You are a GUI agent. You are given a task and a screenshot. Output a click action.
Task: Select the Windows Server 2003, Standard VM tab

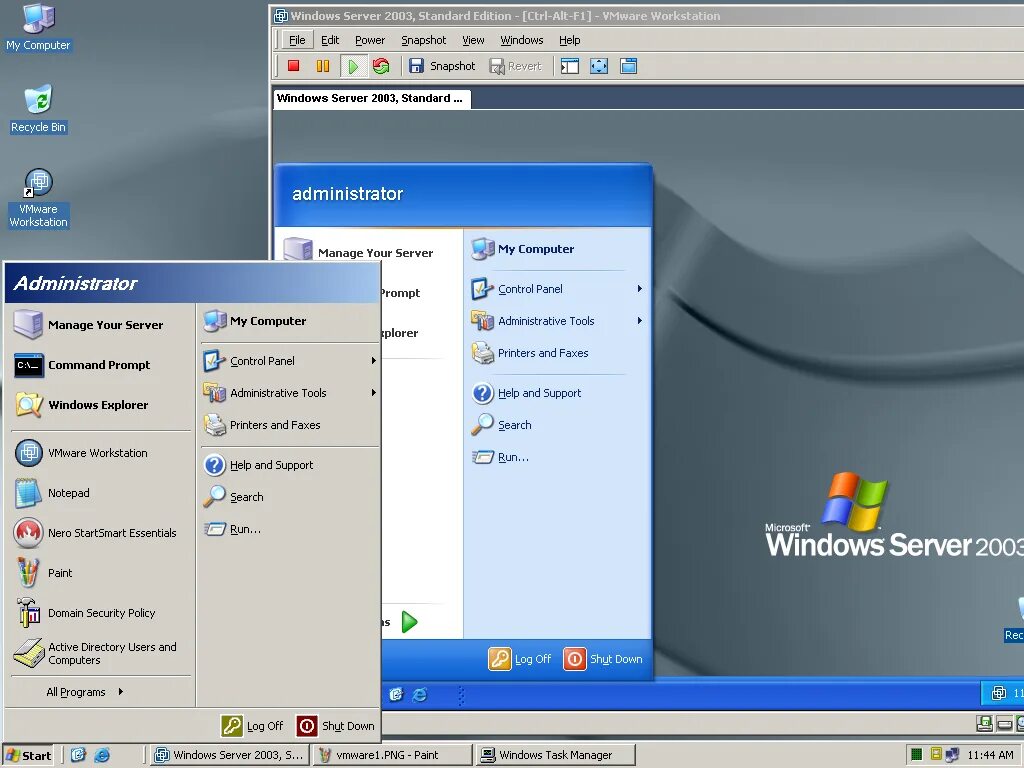371,99
